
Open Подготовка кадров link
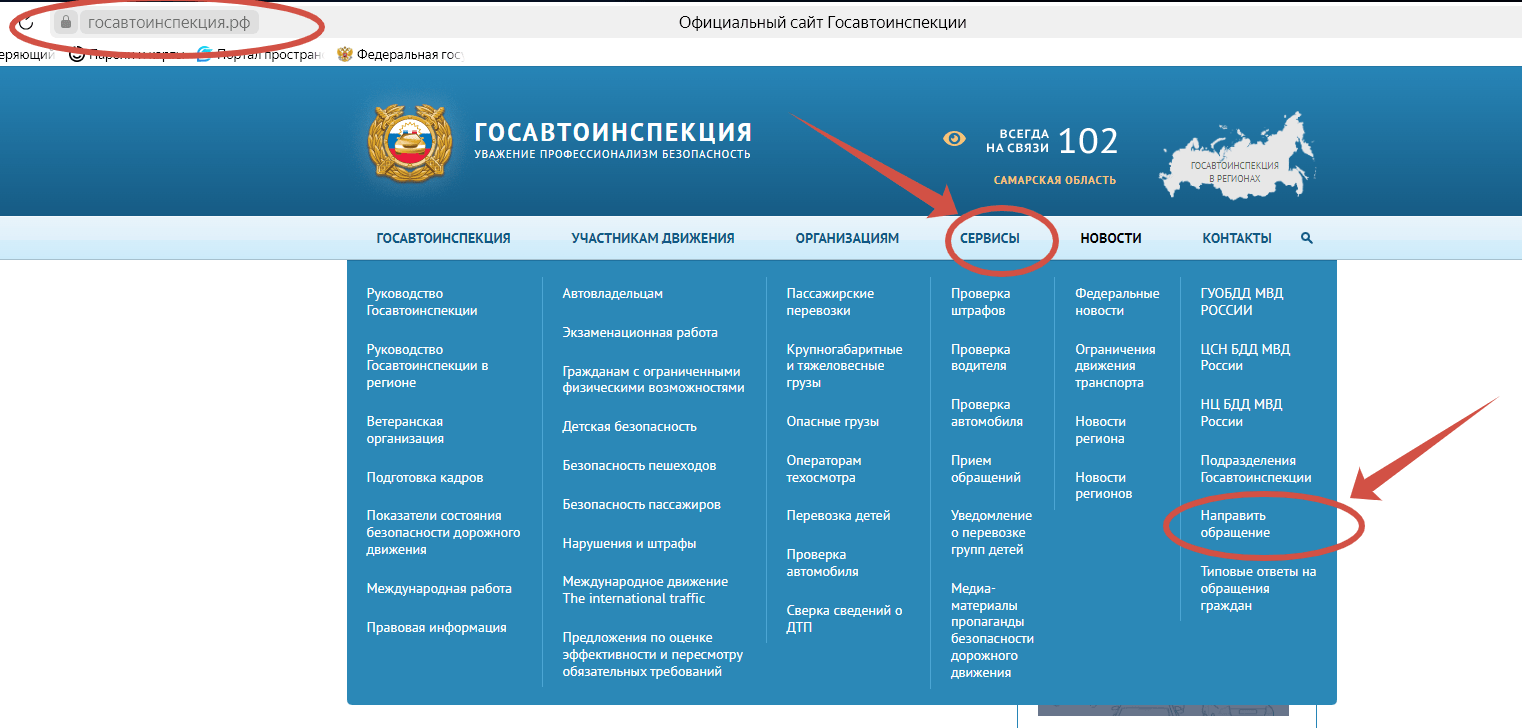point(425,477)
